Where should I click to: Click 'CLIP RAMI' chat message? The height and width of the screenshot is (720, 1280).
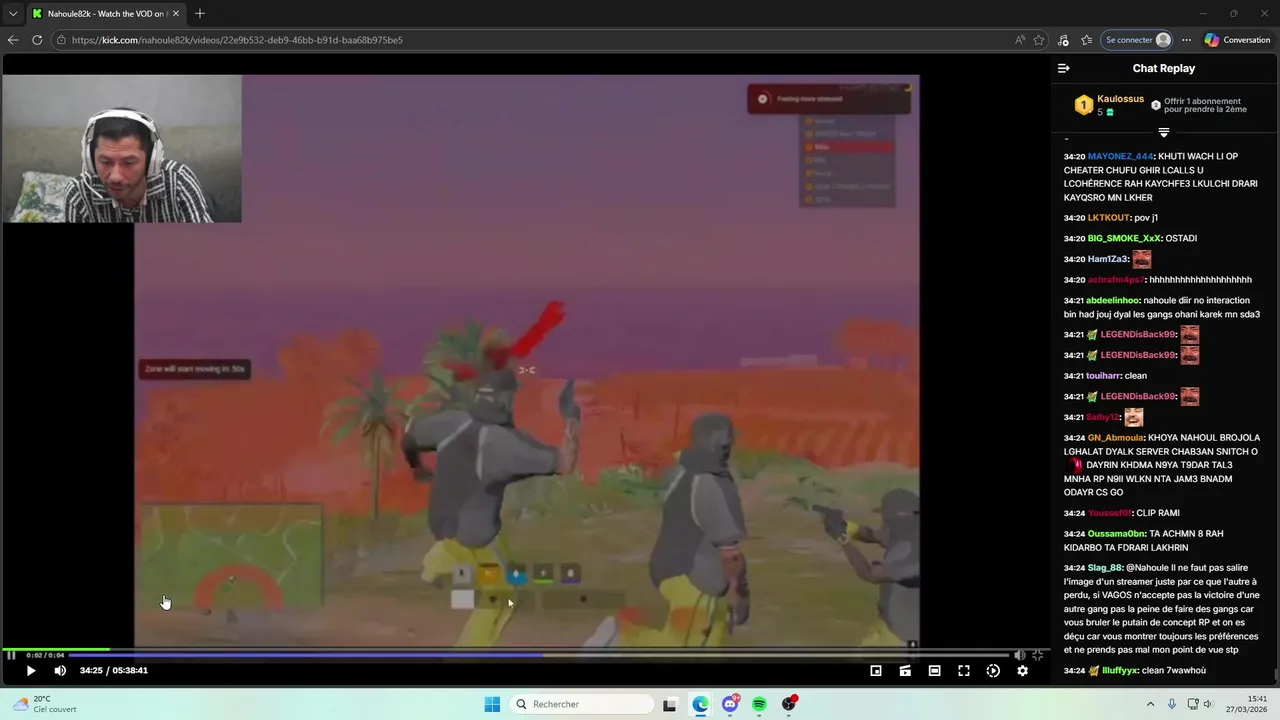[1158, 513]
